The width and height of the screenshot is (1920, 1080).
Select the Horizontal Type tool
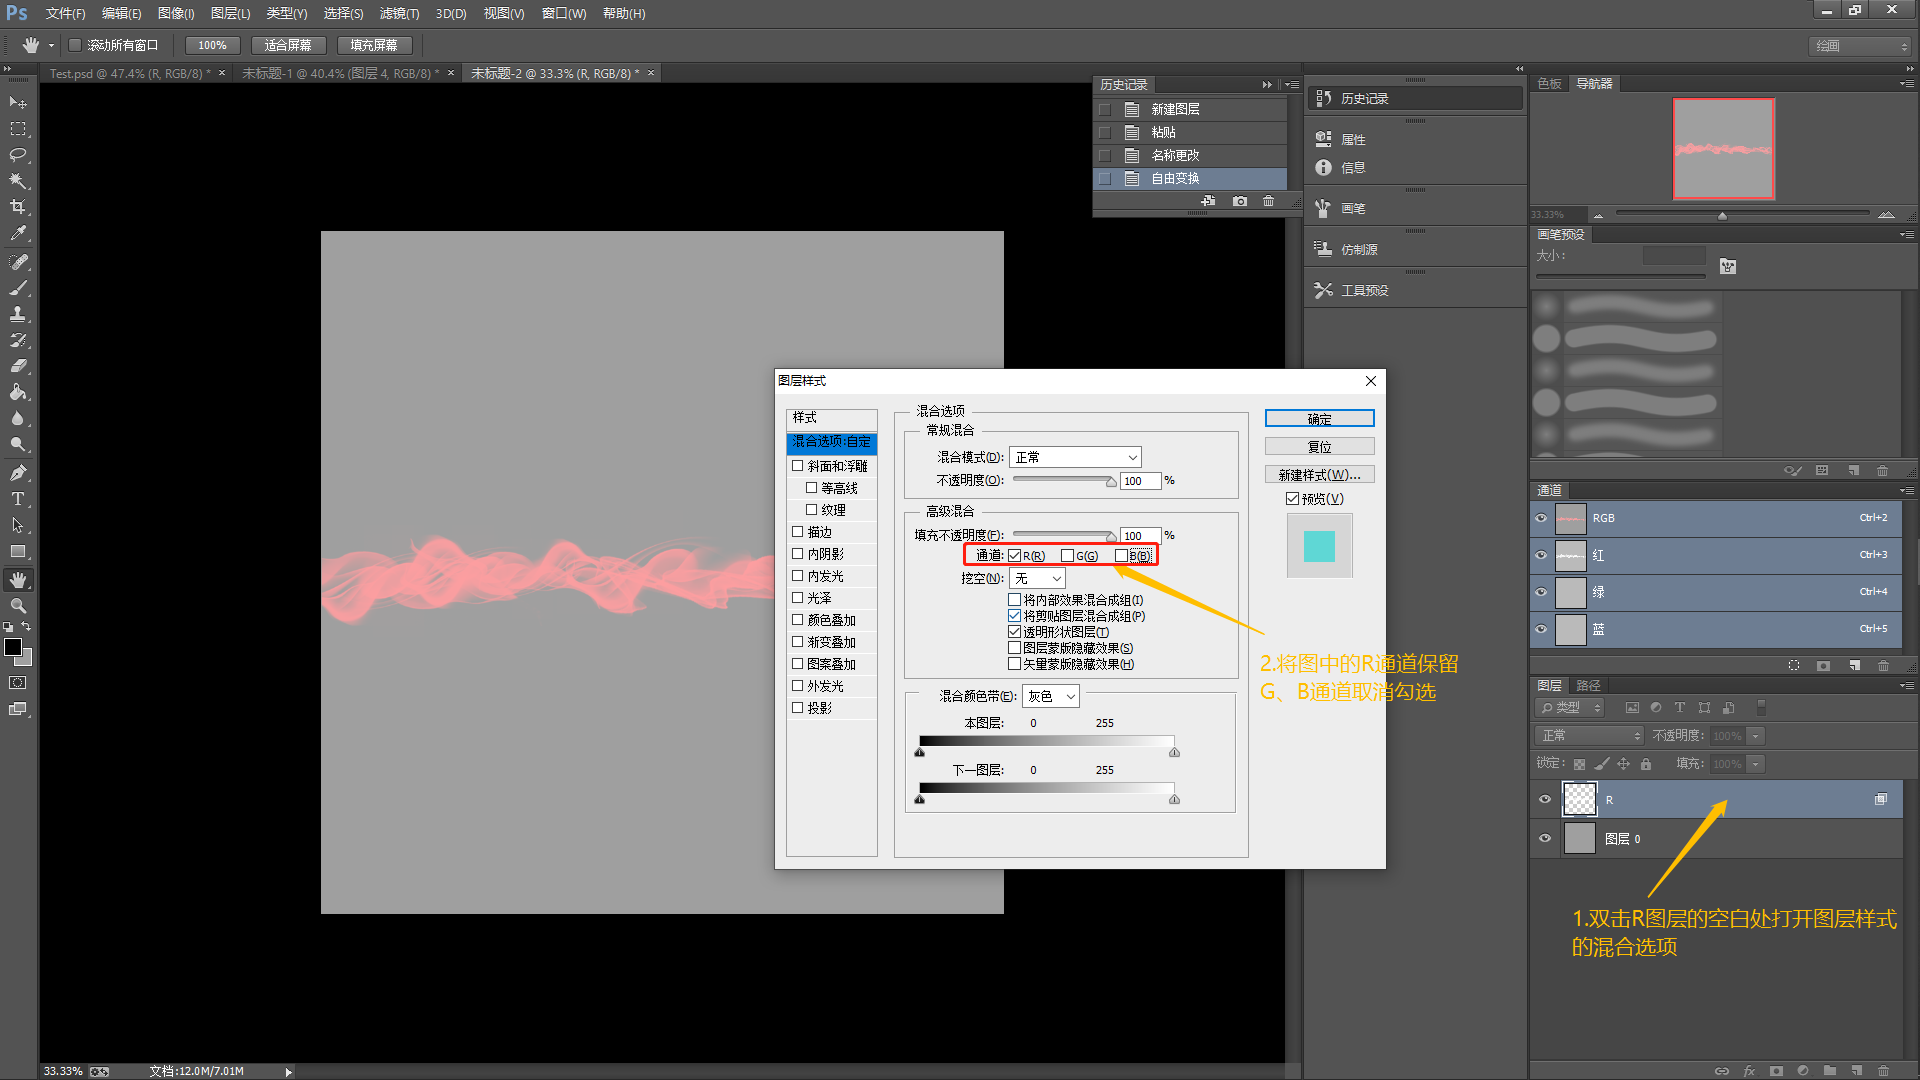pos(18,498)
